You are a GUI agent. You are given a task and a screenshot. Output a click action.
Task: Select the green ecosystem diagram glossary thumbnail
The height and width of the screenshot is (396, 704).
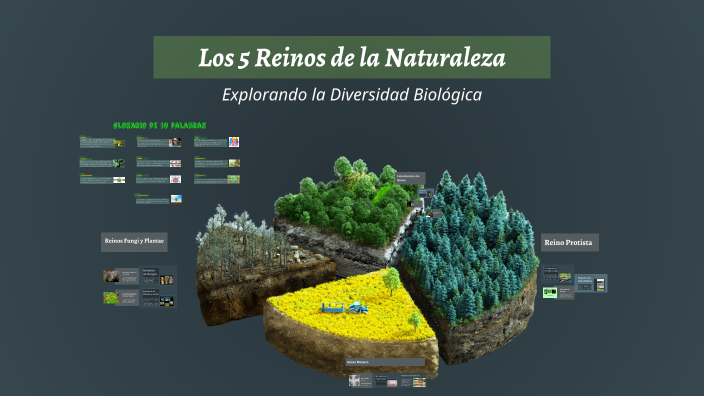[x=233, y=179]
